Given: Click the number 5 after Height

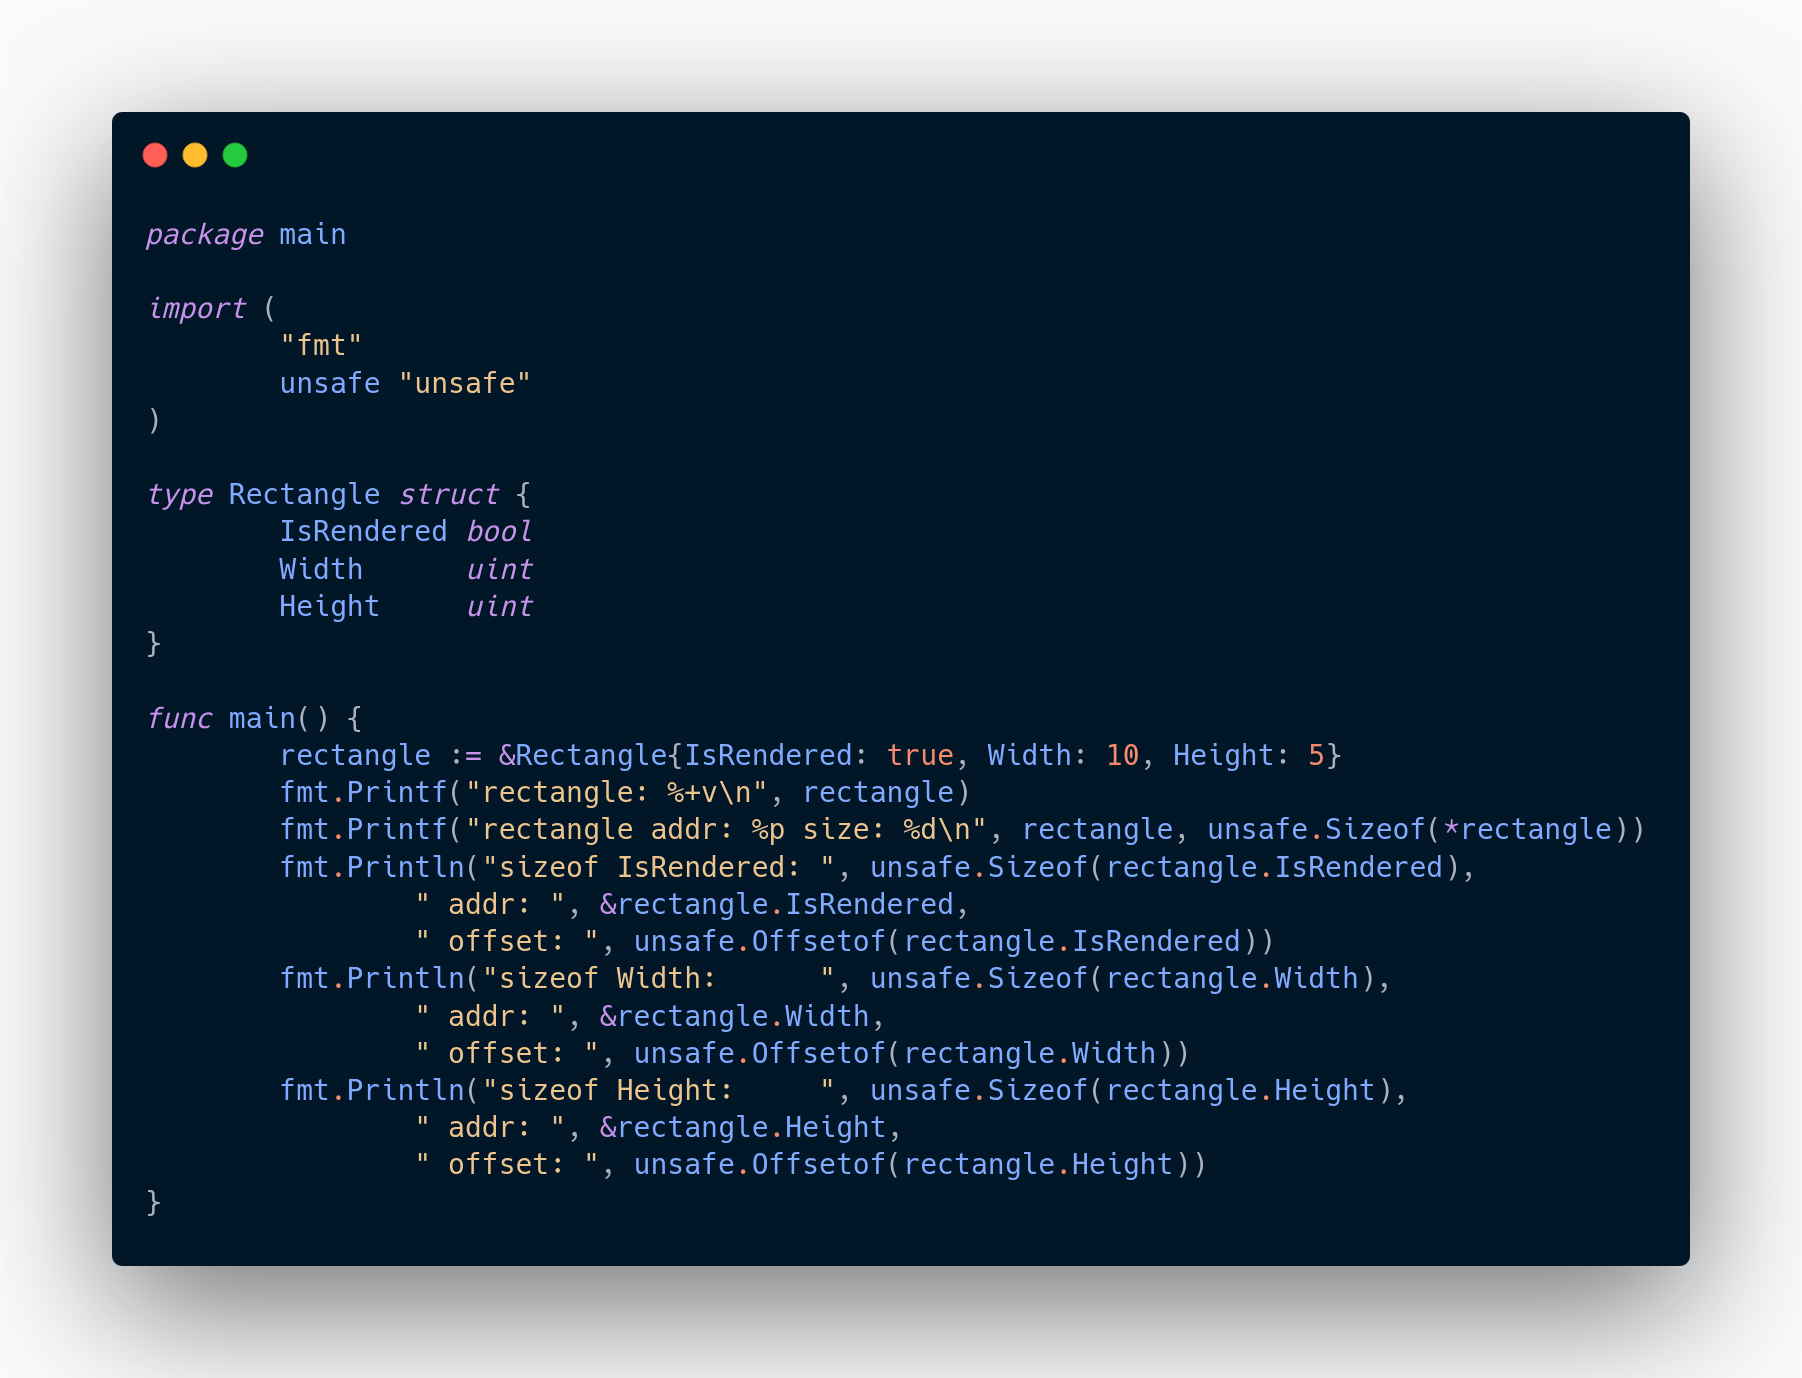Looking at the screenshot, I should 1316,756.
